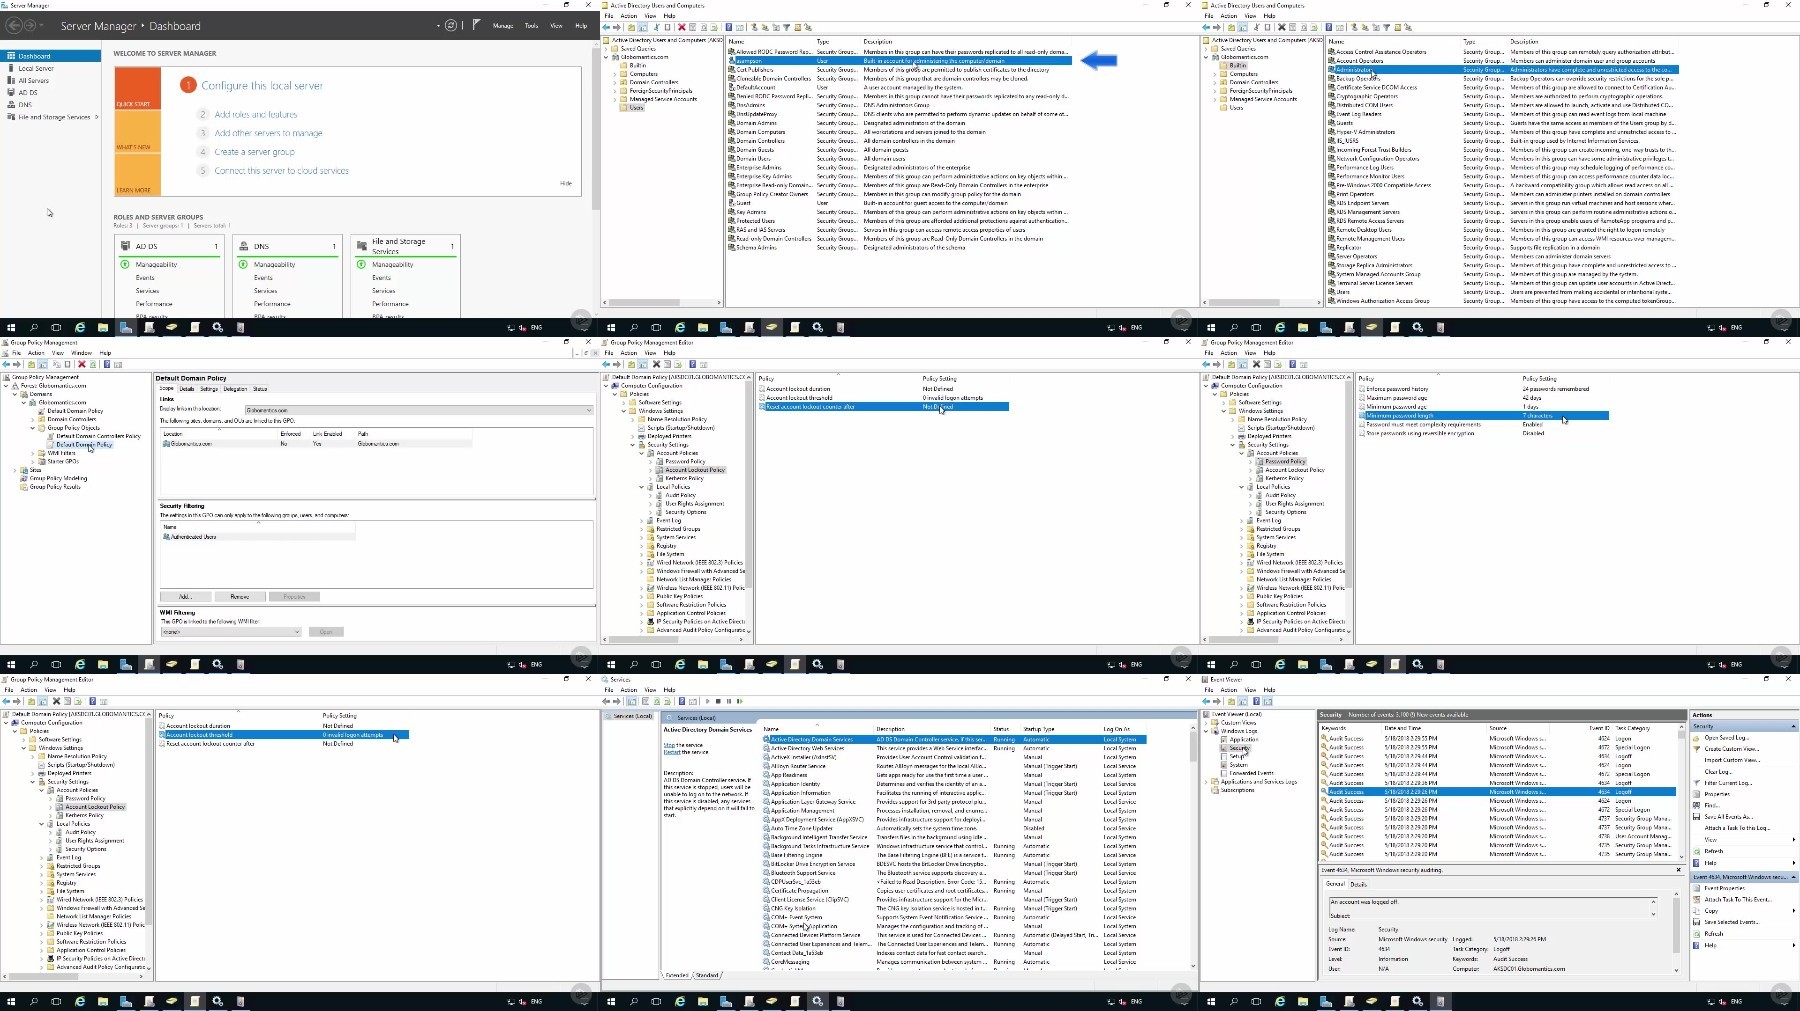Click Add other servers to manage link
The width and height of the screenshot is (1800, 1011).
click(268, 133)
